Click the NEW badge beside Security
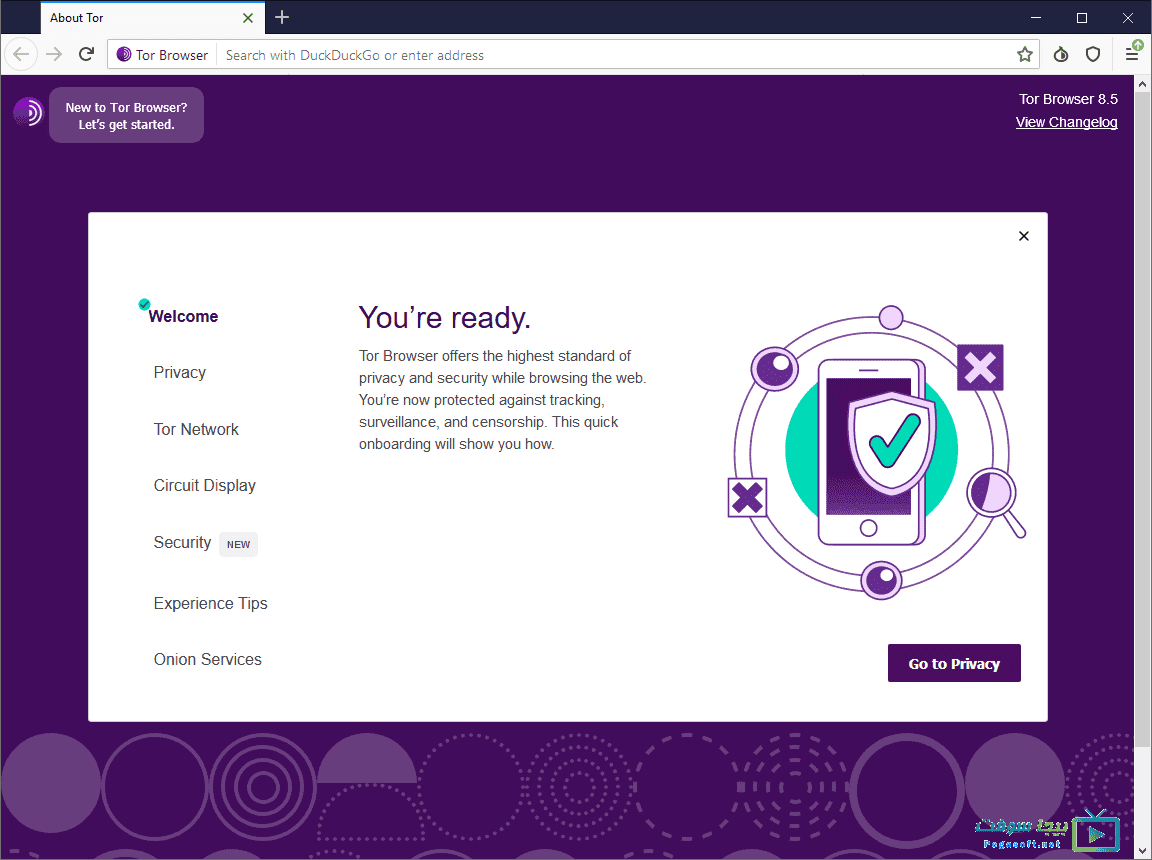1152x860 pixels. pyautogui.click(x=238, y=544)
